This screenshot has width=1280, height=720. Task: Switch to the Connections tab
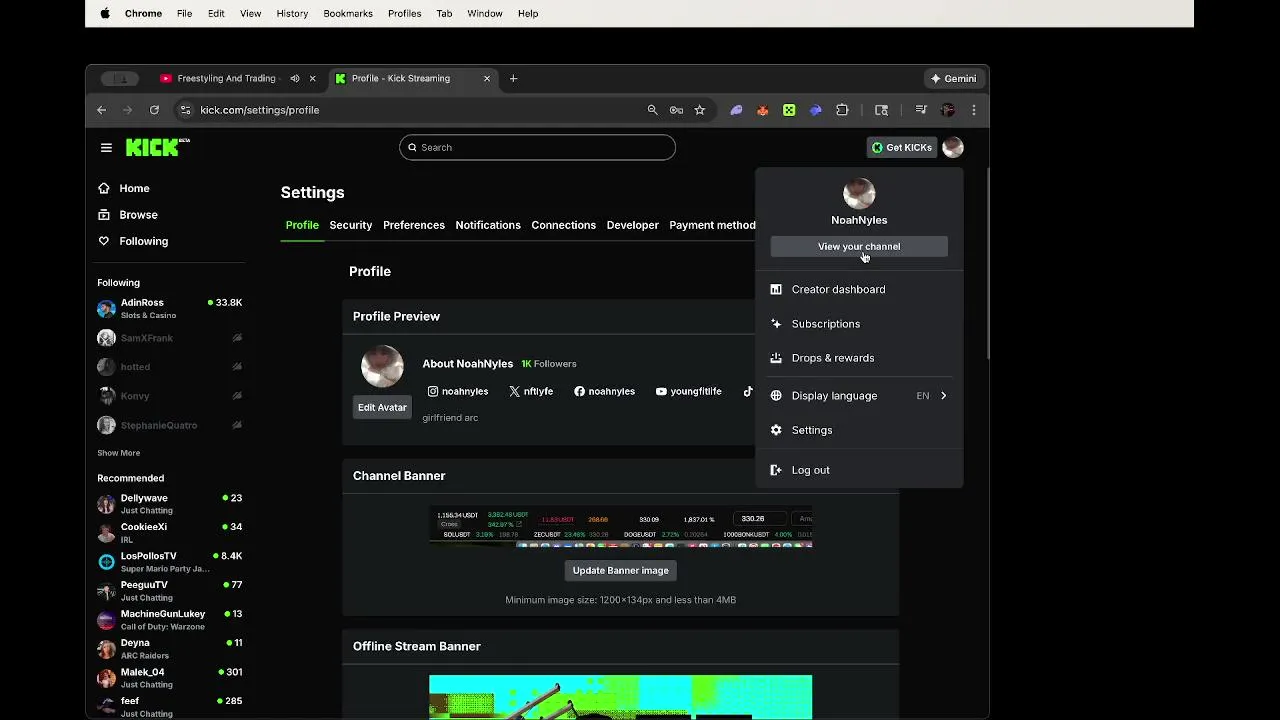[564, 225]
